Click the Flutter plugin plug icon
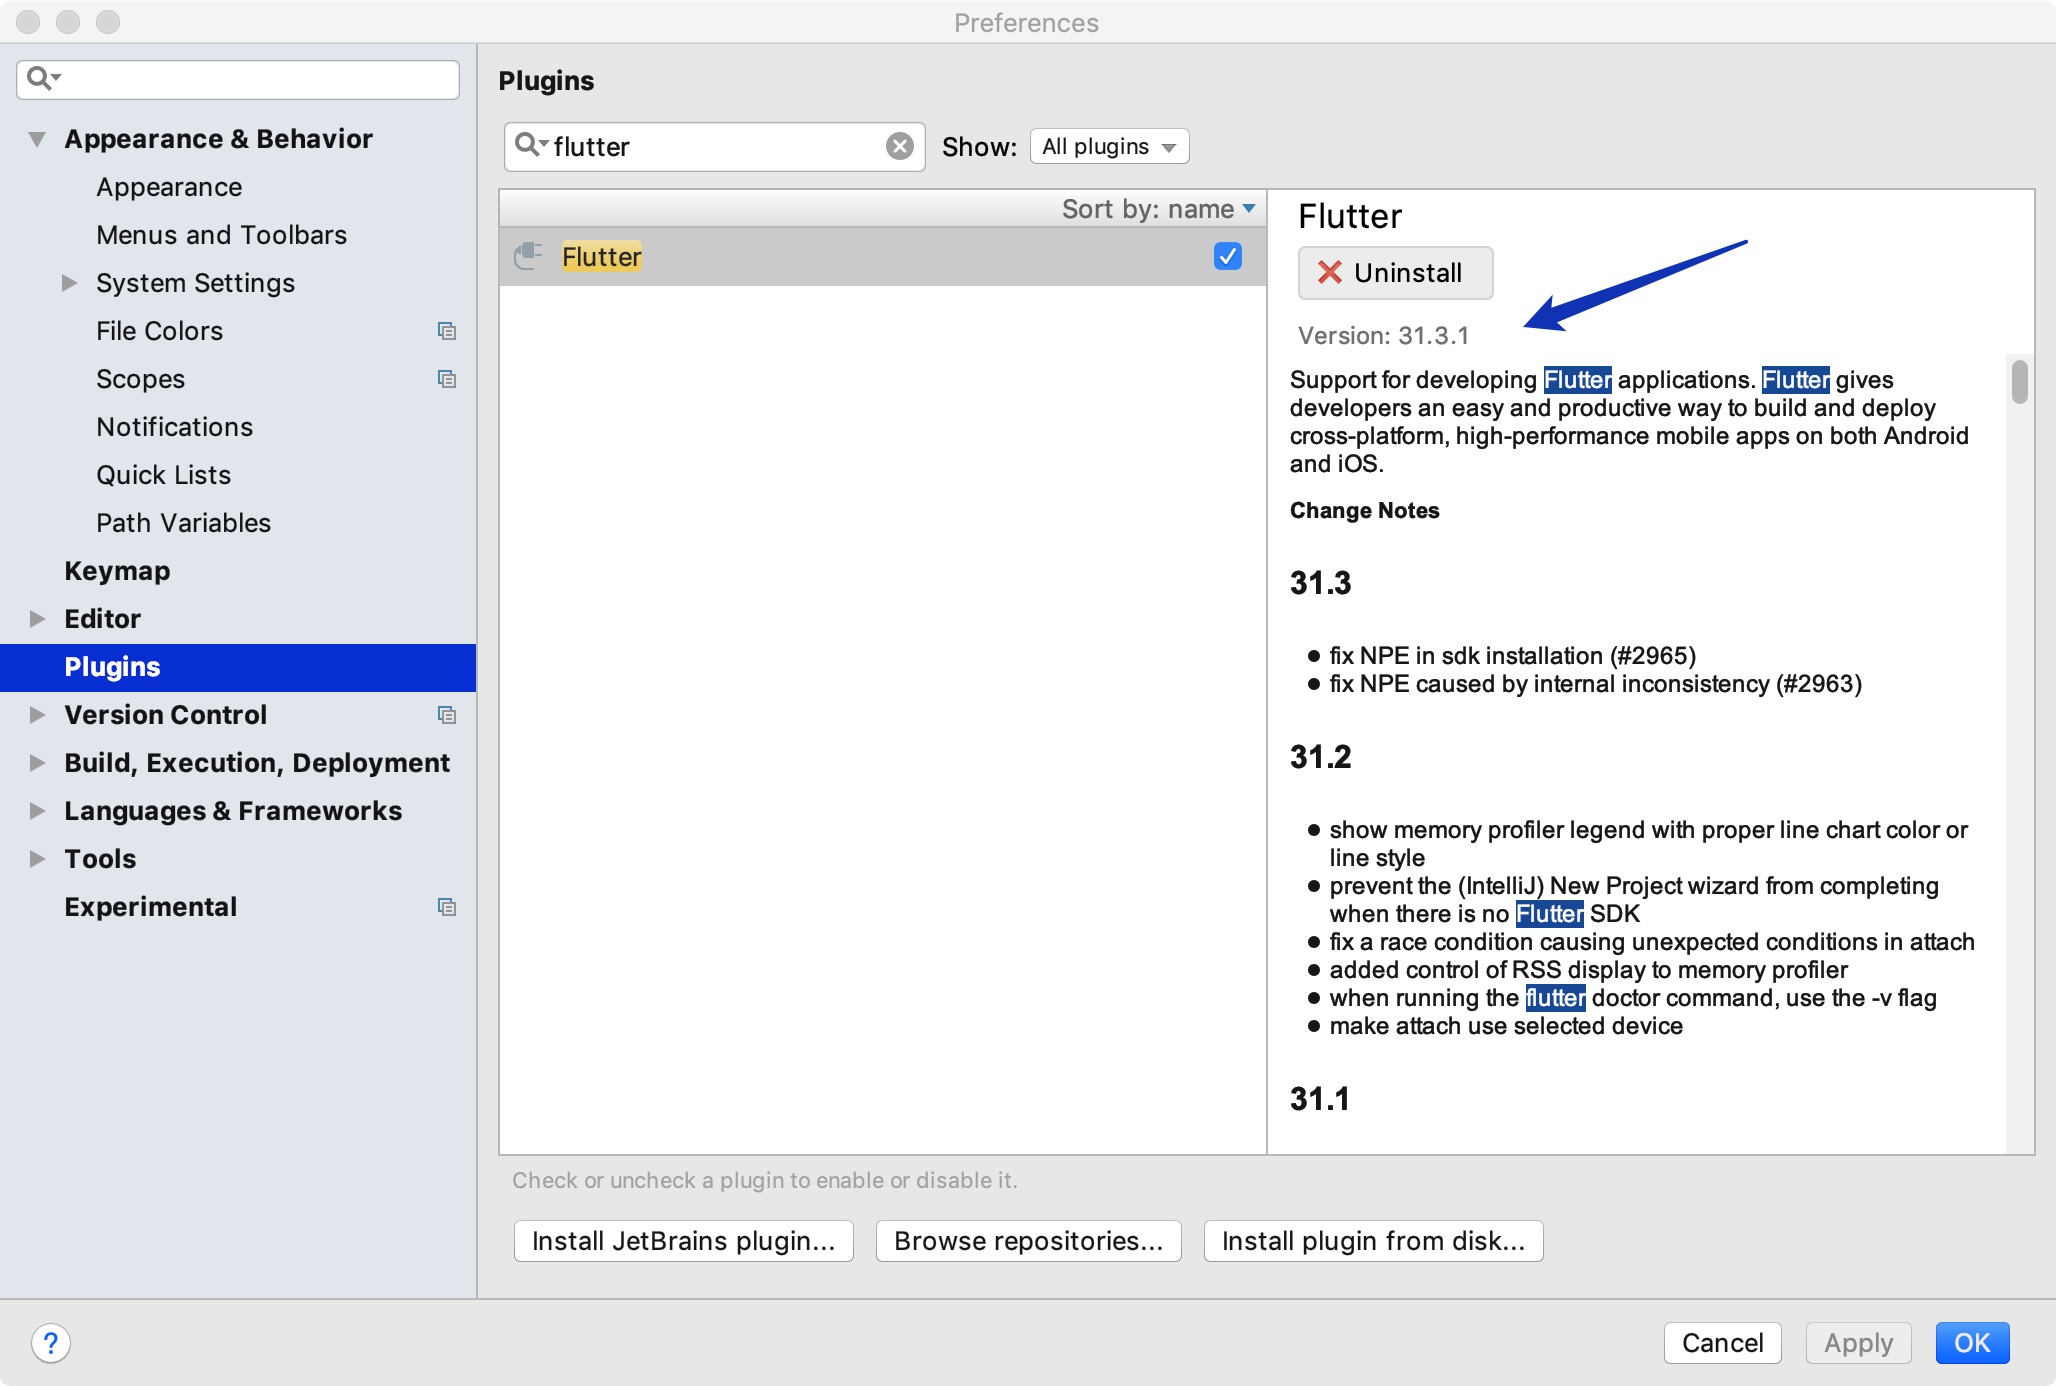Viewport: 2056px width, 1386px height. pyautogui.click(x=528, y=256)
